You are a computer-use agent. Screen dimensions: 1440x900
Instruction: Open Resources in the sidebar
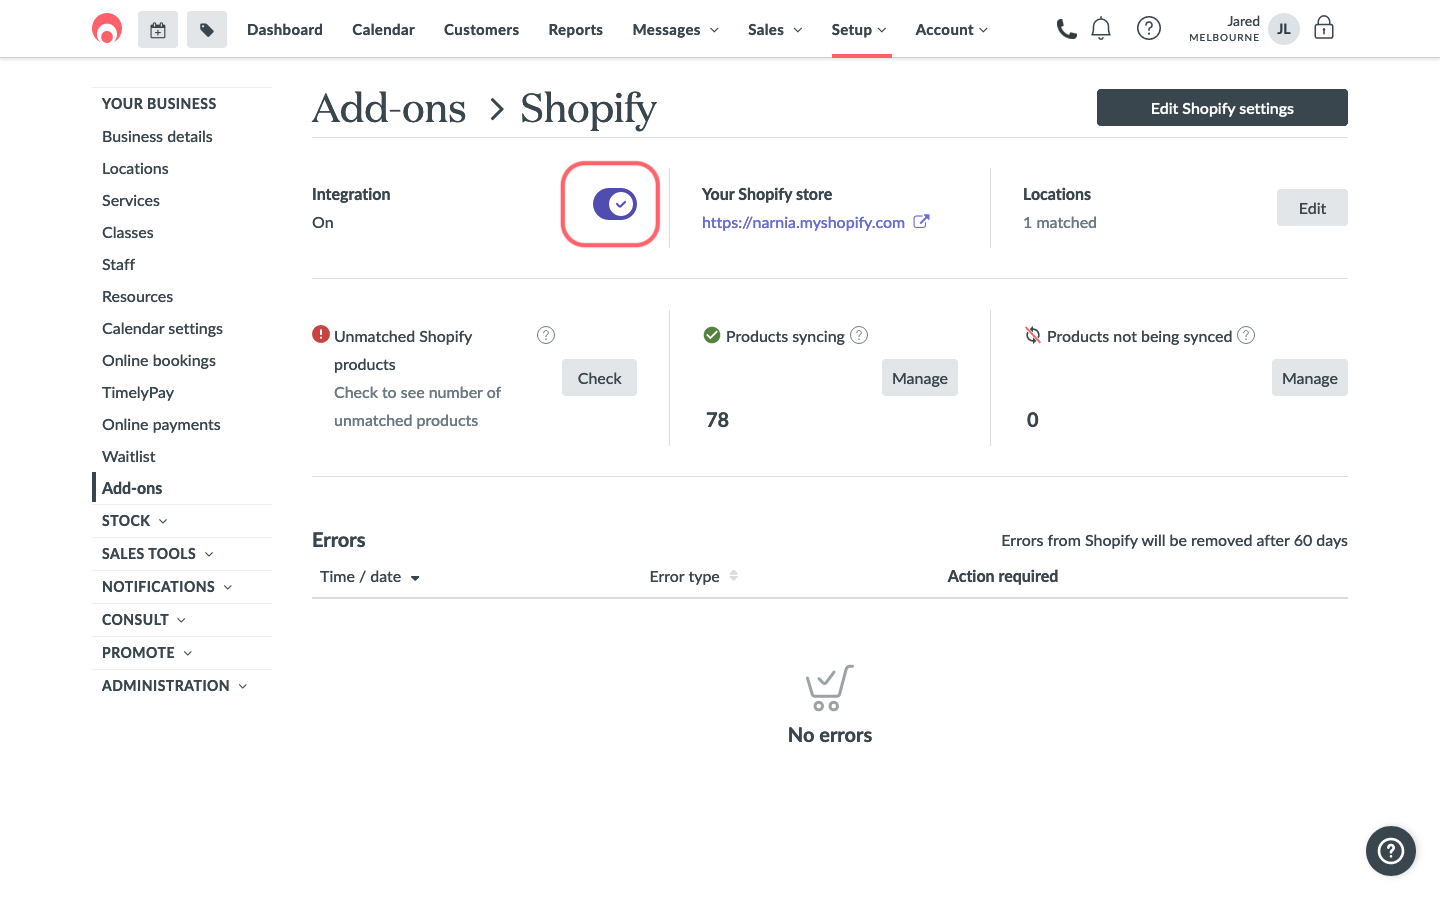137,297
